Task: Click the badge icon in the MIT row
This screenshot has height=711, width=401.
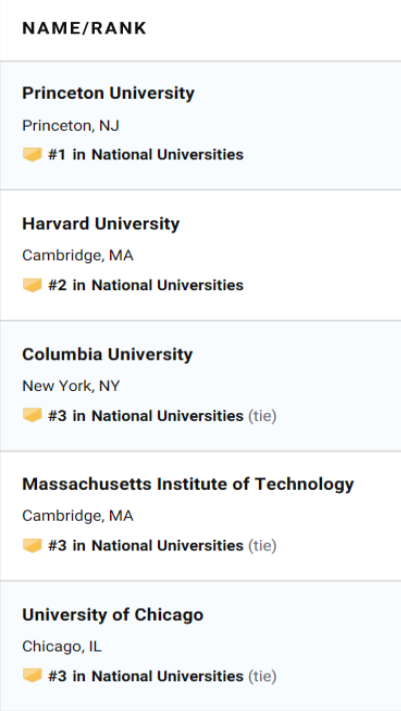Action: pyautogui.click(x=32, y=545)
